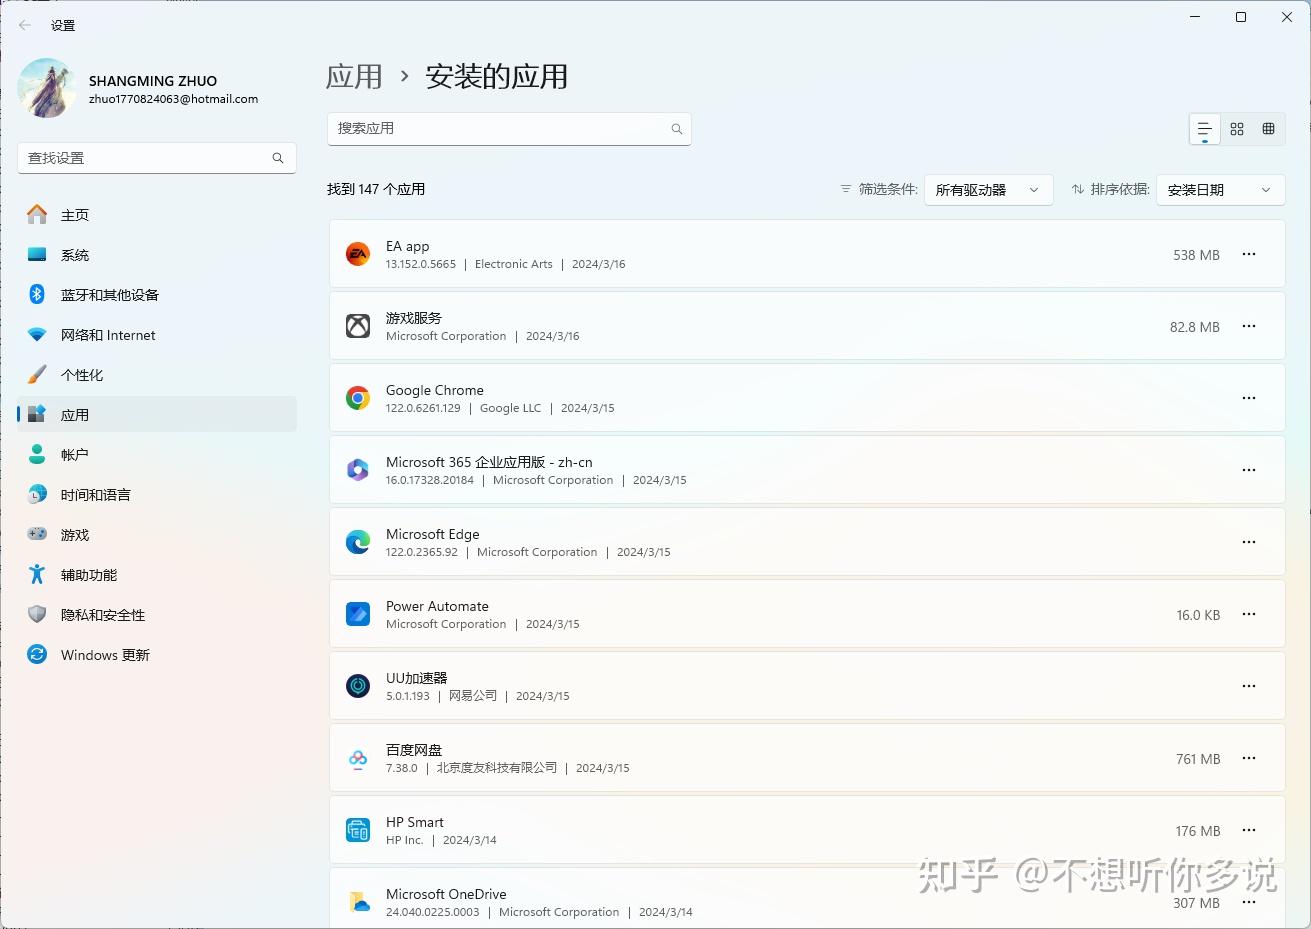Open more options for Microsoft Edge

1249,542
